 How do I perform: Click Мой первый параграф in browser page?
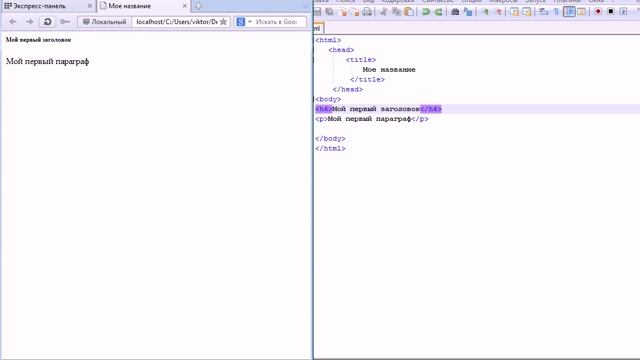click(x=47, y=61)
